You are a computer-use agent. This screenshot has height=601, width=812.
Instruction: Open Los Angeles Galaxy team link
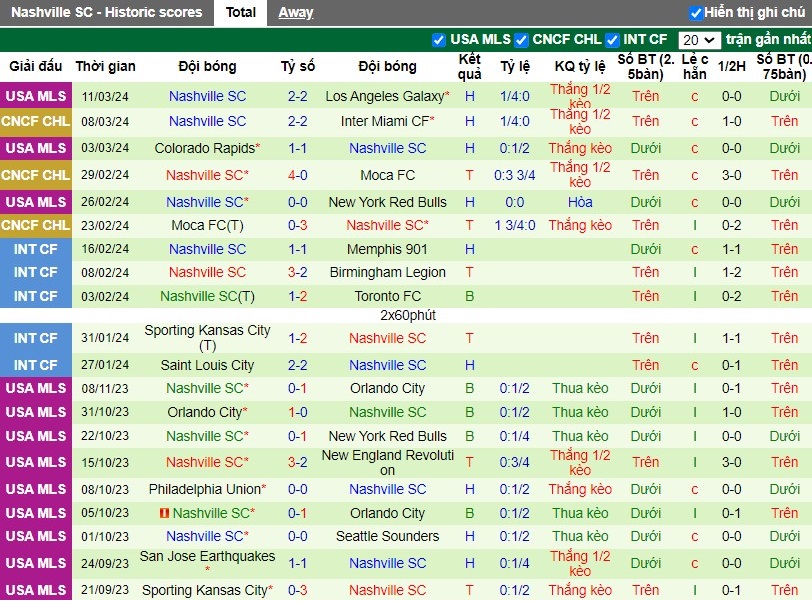387,96
